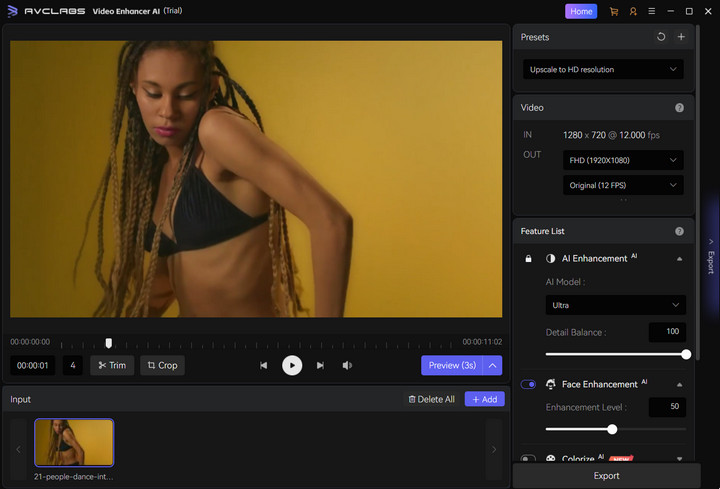This screenshot has width=720, height=489.
Task: Edit the Detail Balance value field
Action: pos(667,332)
